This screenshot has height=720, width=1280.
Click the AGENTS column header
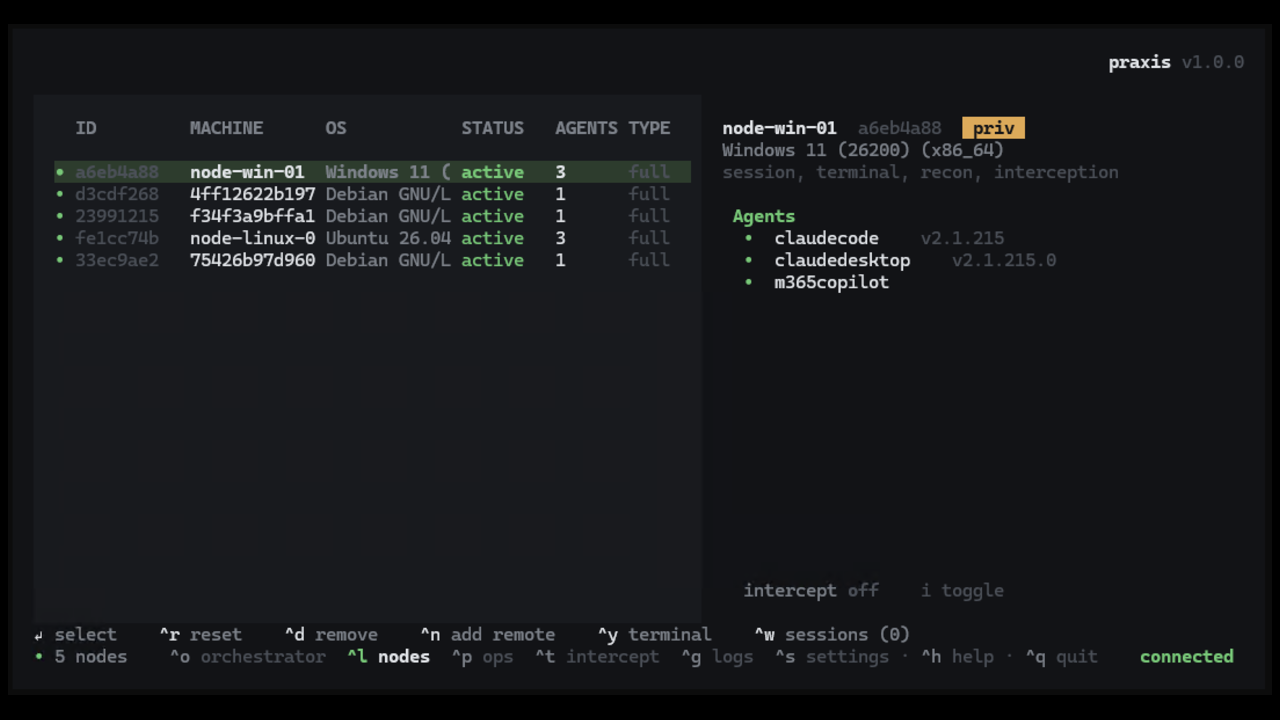click(587, 128)
